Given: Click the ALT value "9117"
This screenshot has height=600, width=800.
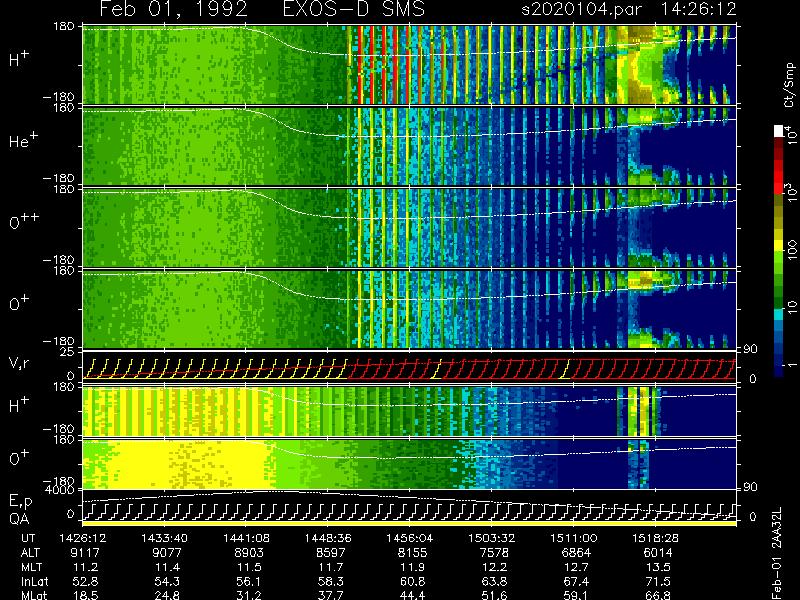Looking at the screenshot, I should pos(86,553).
